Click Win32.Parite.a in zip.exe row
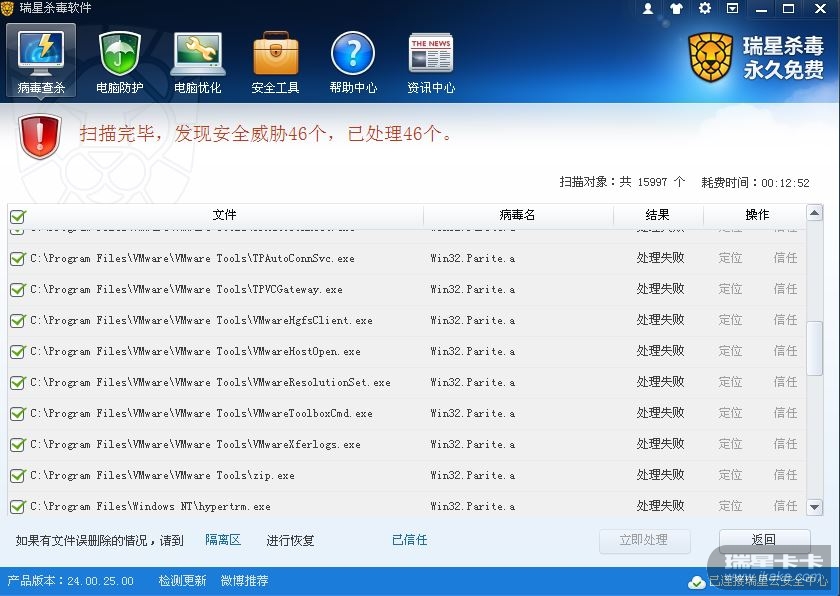This screenshot has height=596, width=840. click(x=473, y=476)
